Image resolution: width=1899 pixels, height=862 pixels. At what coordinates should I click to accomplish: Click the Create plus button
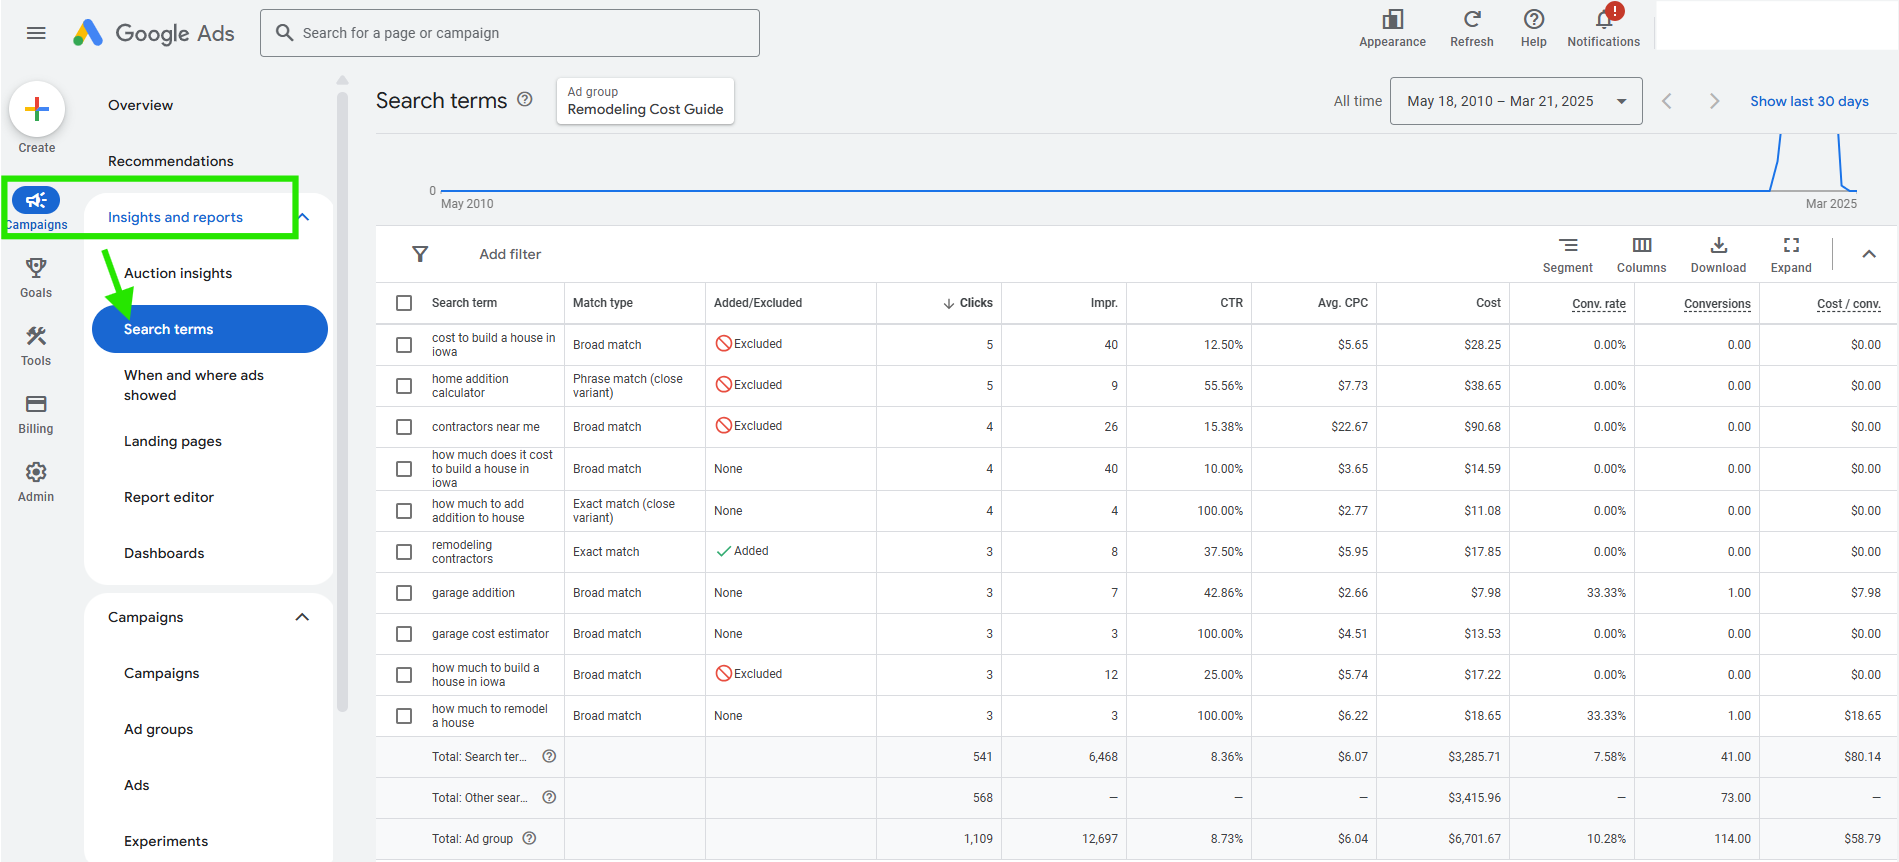37,109
